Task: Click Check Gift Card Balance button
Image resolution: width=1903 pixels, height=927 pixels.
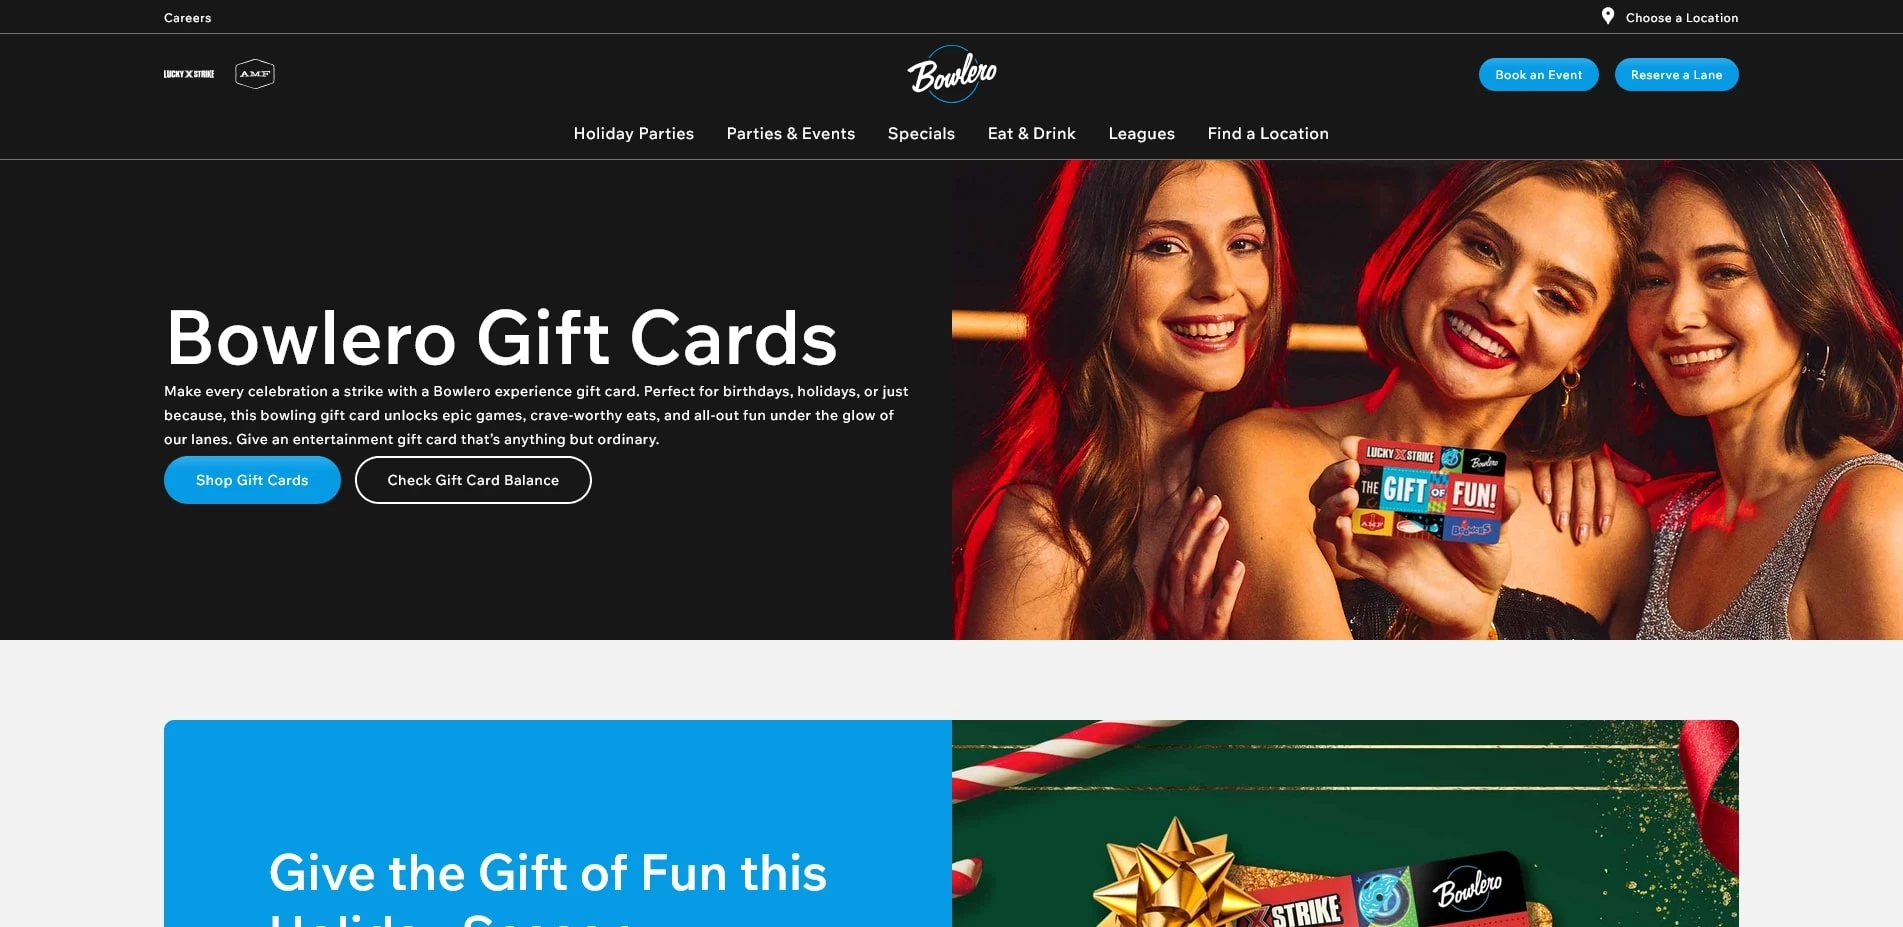Action: coord(473,480)
